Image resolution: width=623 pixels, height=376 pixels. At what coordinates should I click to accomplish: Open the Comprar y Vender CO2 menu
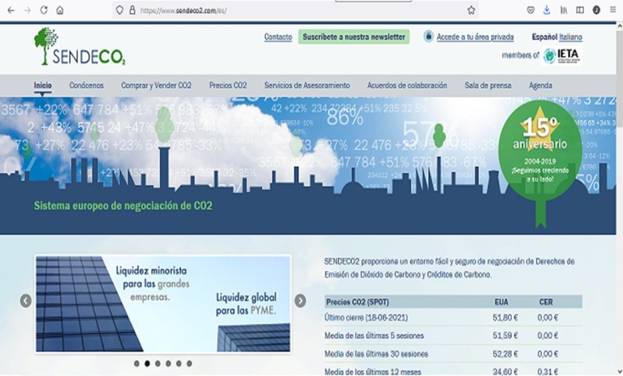tap(156, 85)
